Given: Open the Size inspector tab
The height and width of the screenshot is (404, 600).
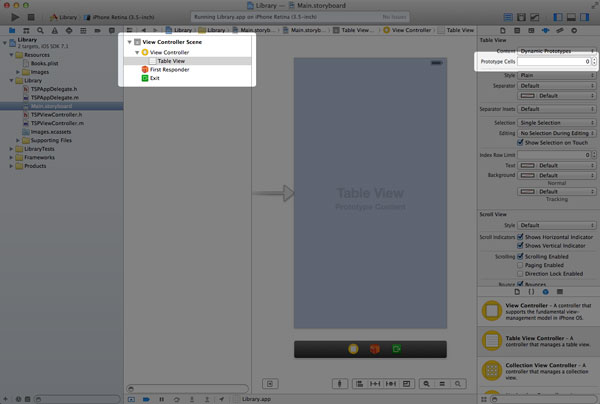Looking at the screenshot, I should pos(560,30).
